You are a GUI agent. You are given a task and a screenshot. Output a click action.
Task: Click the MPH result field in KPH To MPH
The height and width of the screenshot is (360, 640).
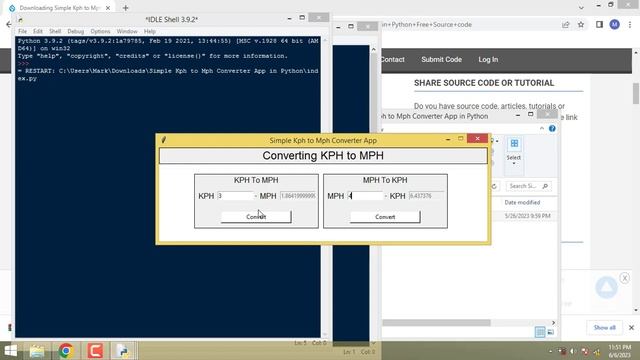pyautogui.click(x=298, y=196)
